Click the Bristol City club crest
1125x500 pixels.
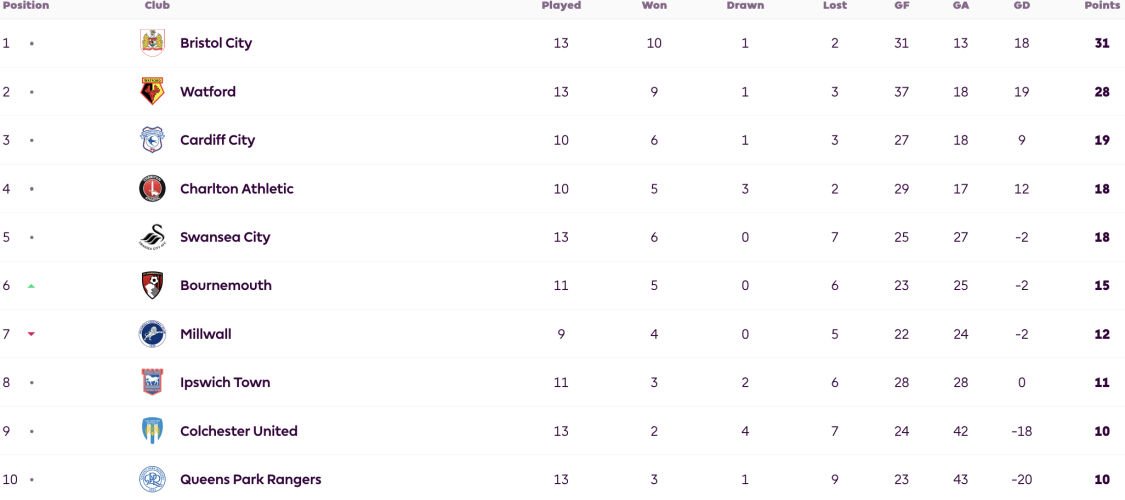pyautogui.click(x=152, y=43)
